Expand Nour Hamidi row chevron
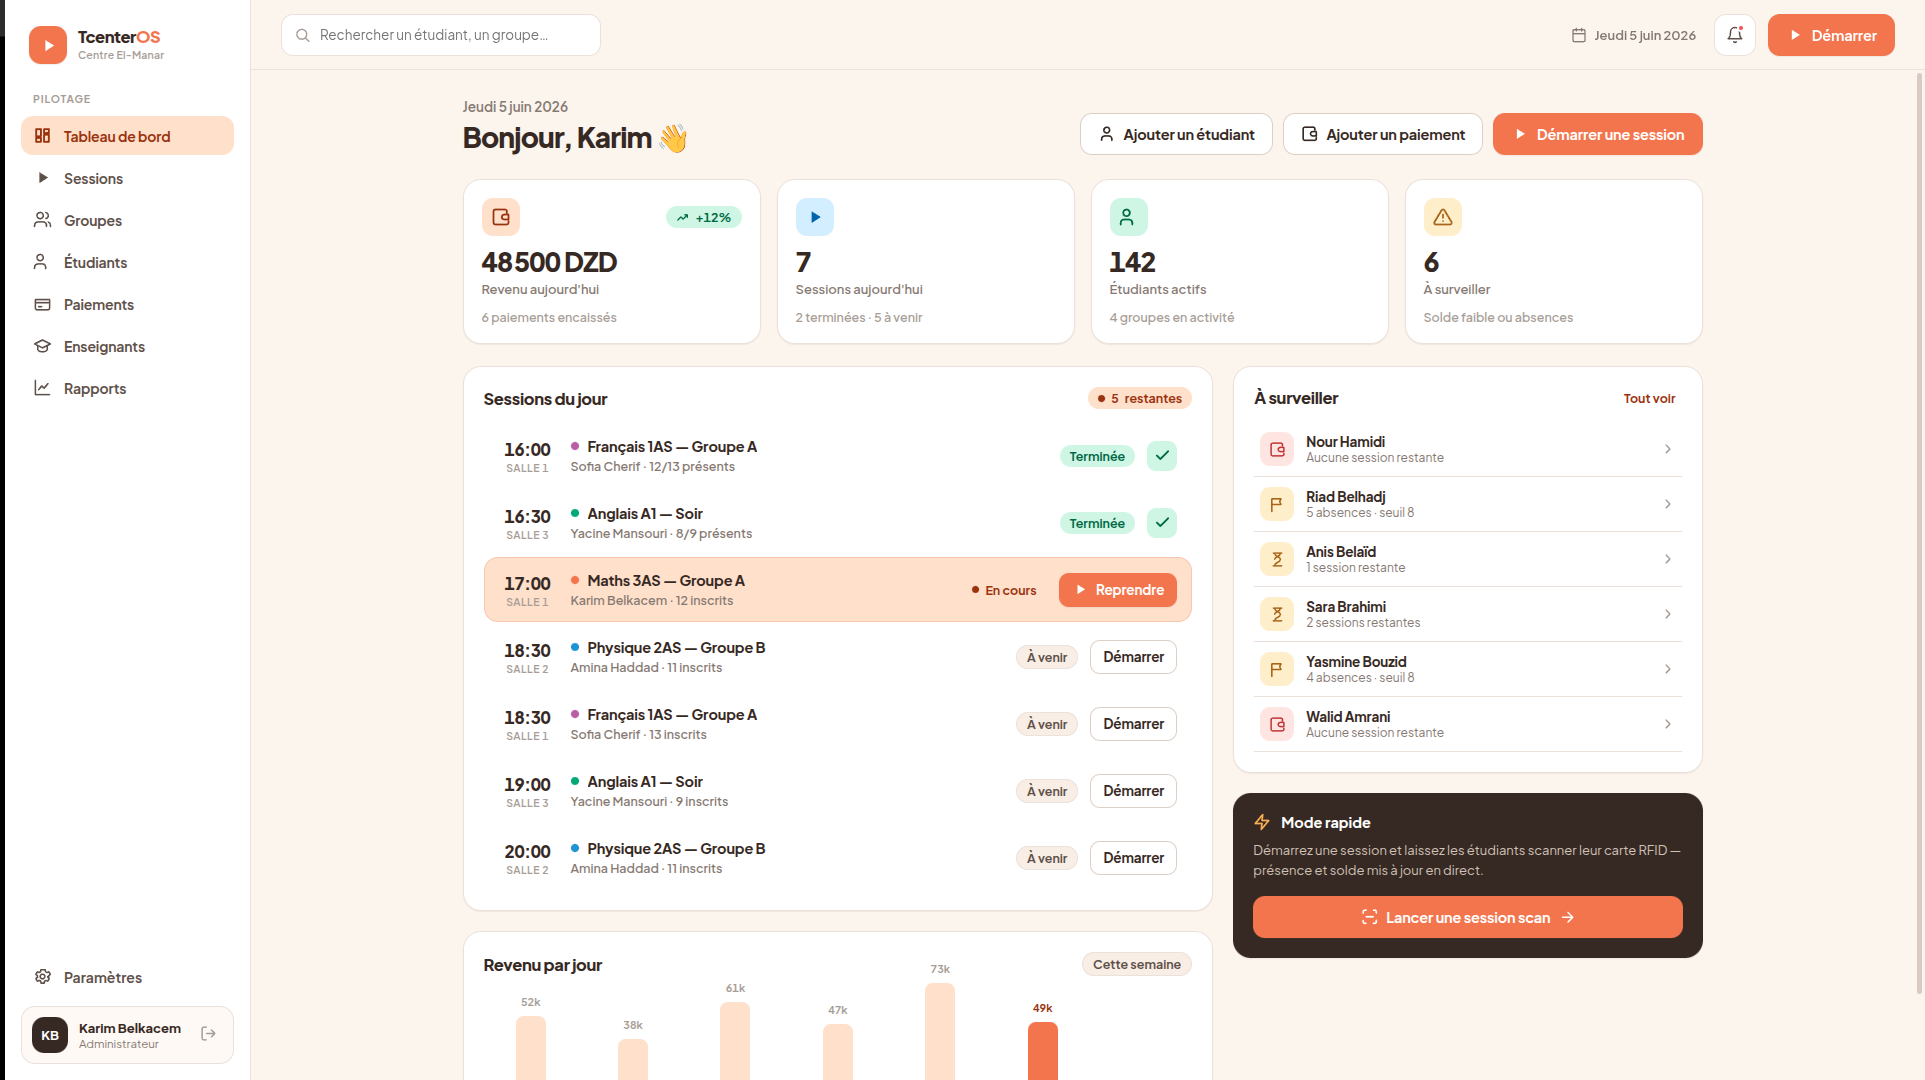The image size is (1925, 1080). tap(1668, 449)
